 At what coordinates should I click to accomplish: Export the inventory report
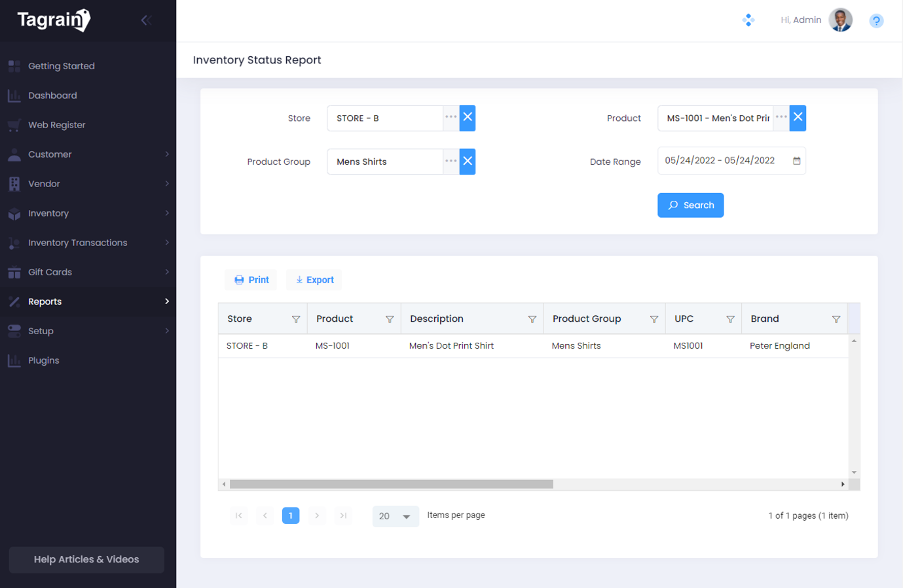point(314,280)
